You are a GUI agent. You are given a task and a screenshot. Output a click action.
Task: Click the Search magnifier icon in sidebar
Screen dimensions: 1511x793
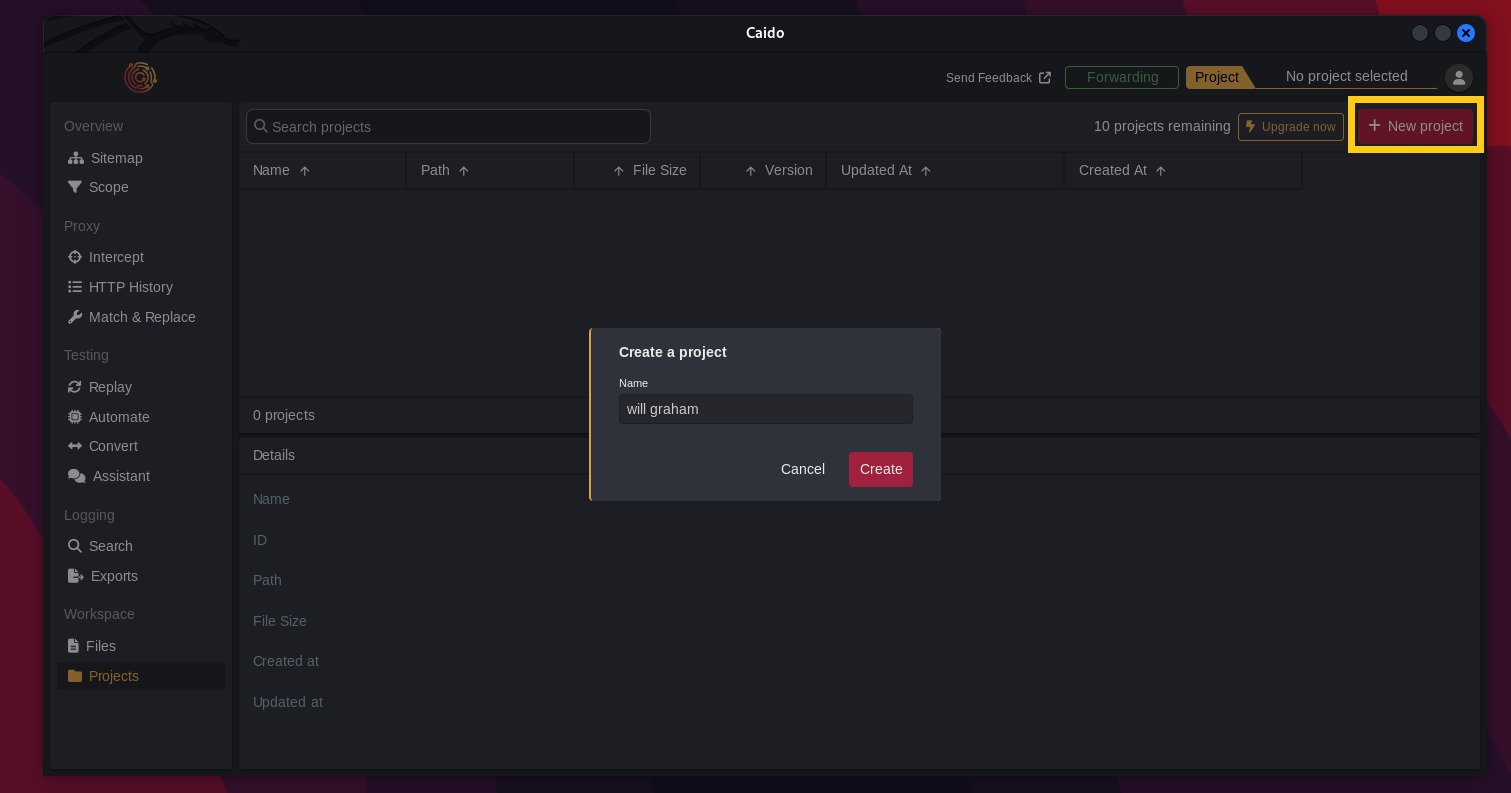[x=74, y=546]
